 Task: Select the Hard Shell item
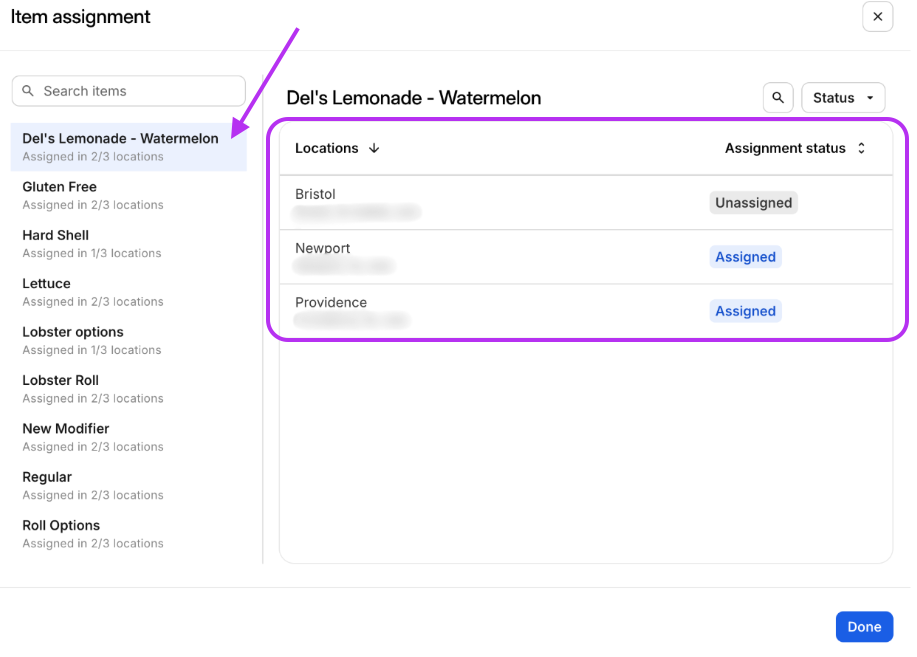129,244
